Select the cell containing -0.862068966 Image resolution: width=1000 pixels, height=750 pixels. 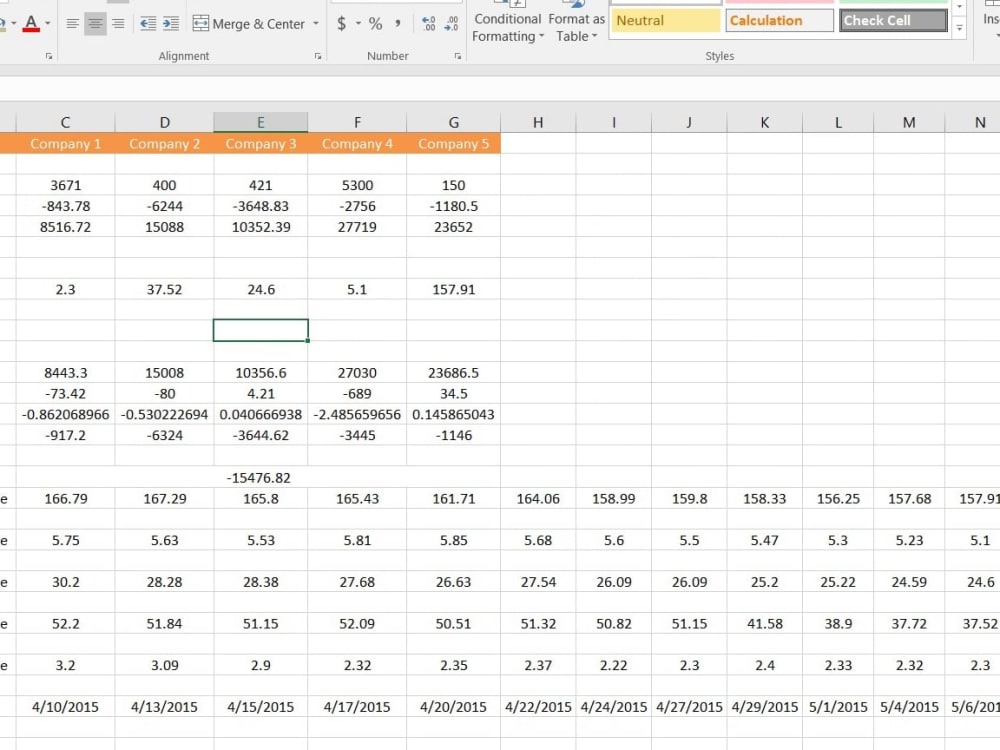pyautogui.click(x=66, y=415)
